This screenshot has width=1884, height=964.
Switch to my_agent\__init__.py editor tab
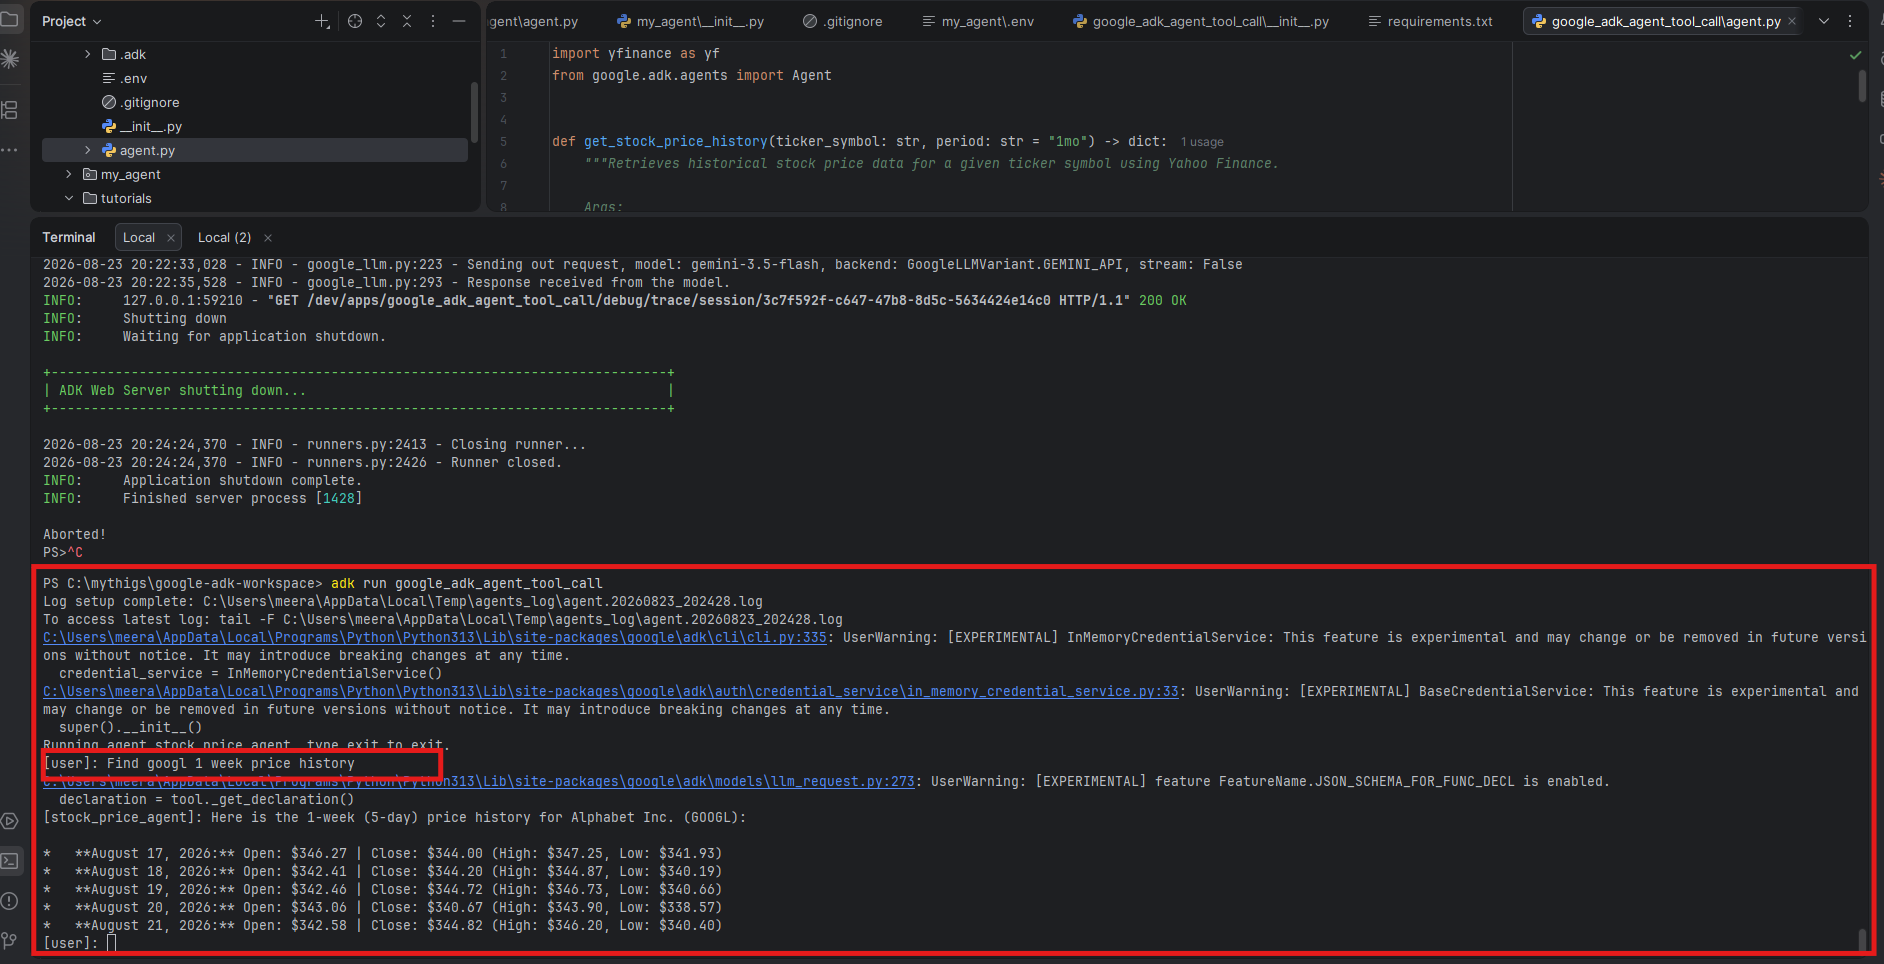pyautogui.click(x=690, y=21)
